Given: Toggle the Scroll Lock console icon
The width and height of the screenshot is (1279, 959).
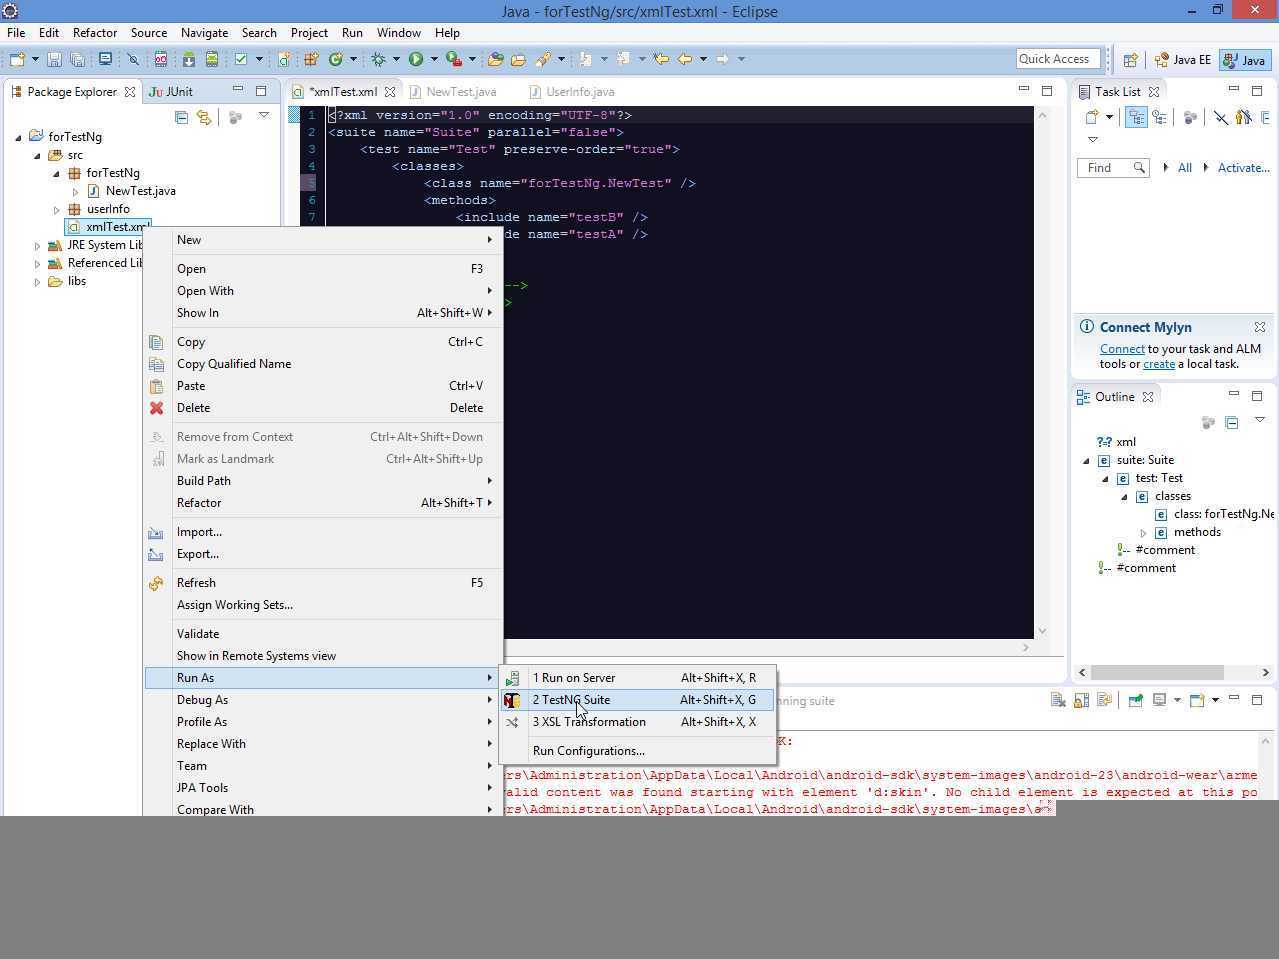Looking at the screenshot, I should coord(1082,700).
